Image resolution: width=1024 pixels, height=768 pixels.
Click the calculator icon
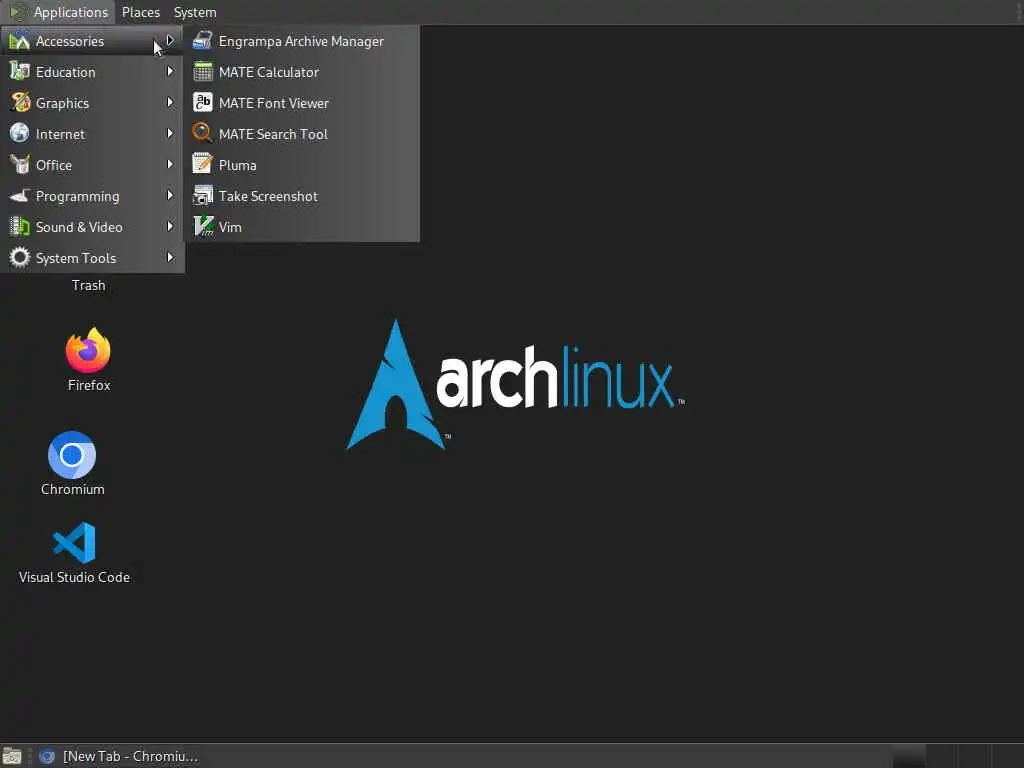click(202, 71)
